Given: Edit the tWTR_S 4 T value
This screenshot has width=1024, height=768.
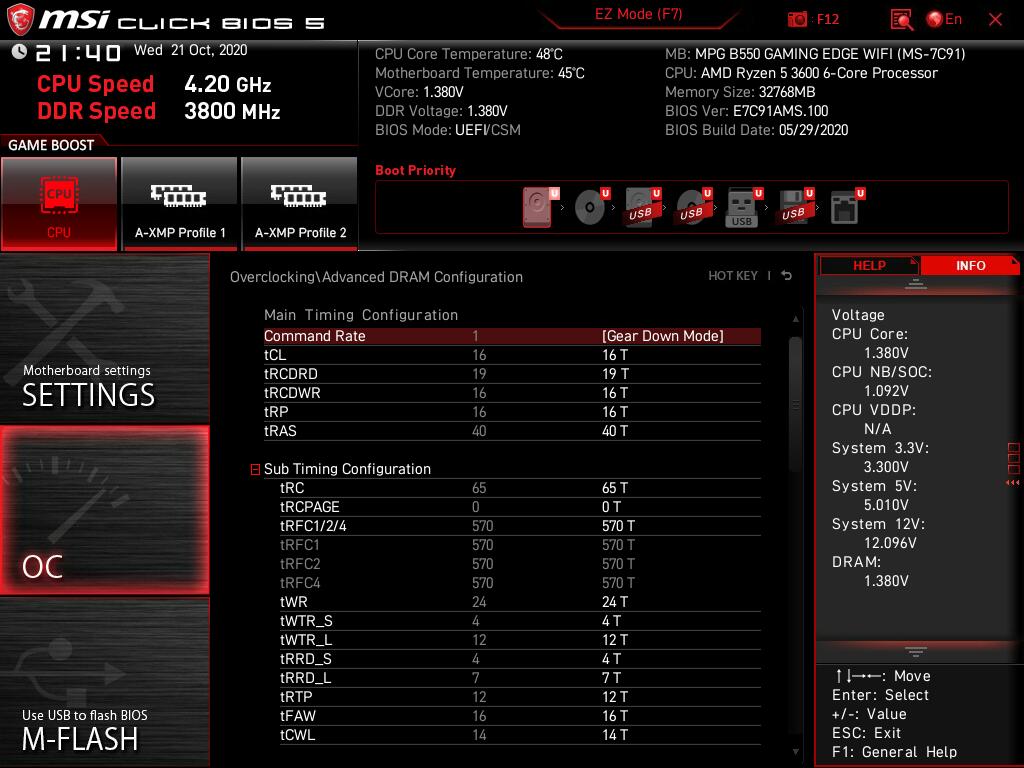Looking at the screenshot, I should 611,620.
